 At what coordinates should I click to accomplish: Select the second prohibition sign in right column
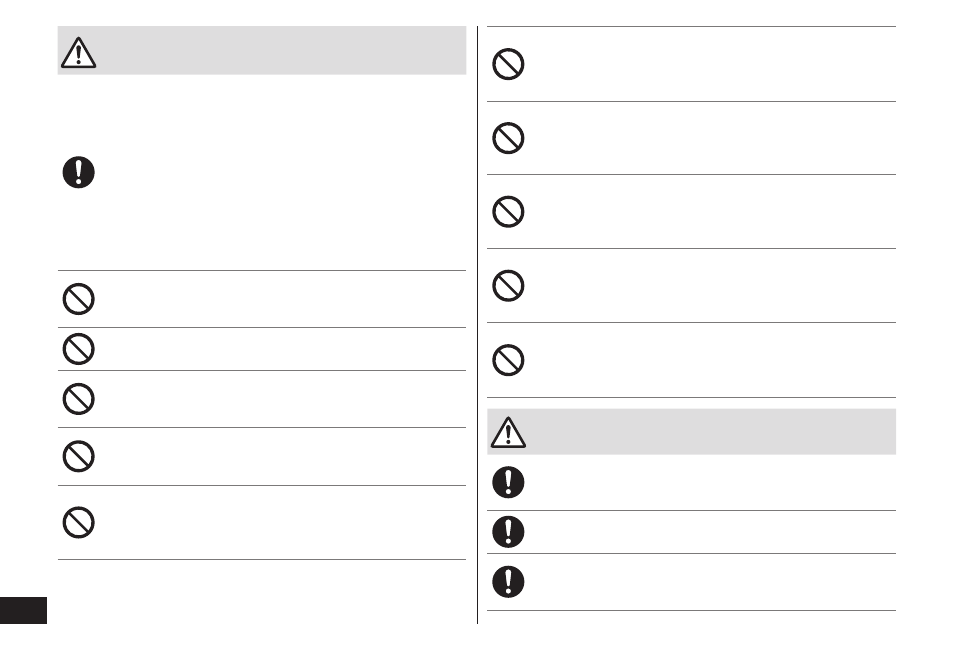(x=508, y=138)
